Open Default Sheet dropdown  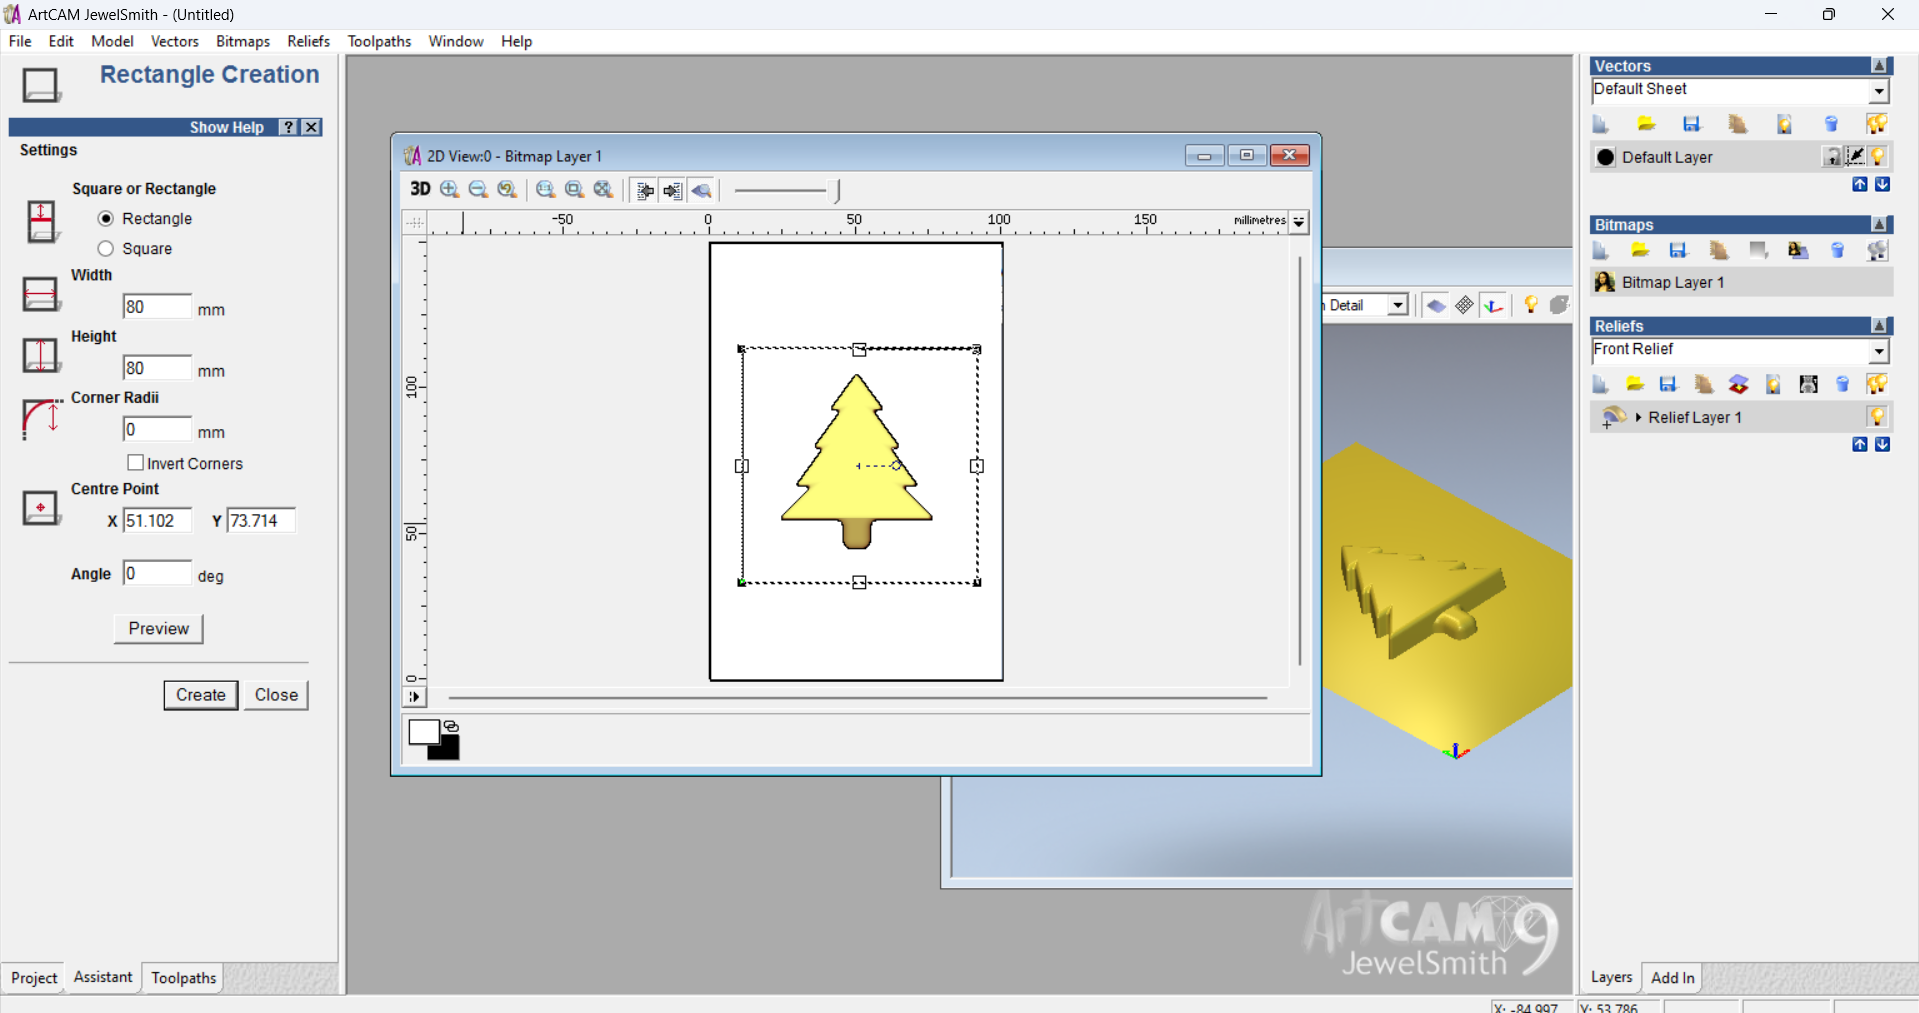click(1879, 91)
